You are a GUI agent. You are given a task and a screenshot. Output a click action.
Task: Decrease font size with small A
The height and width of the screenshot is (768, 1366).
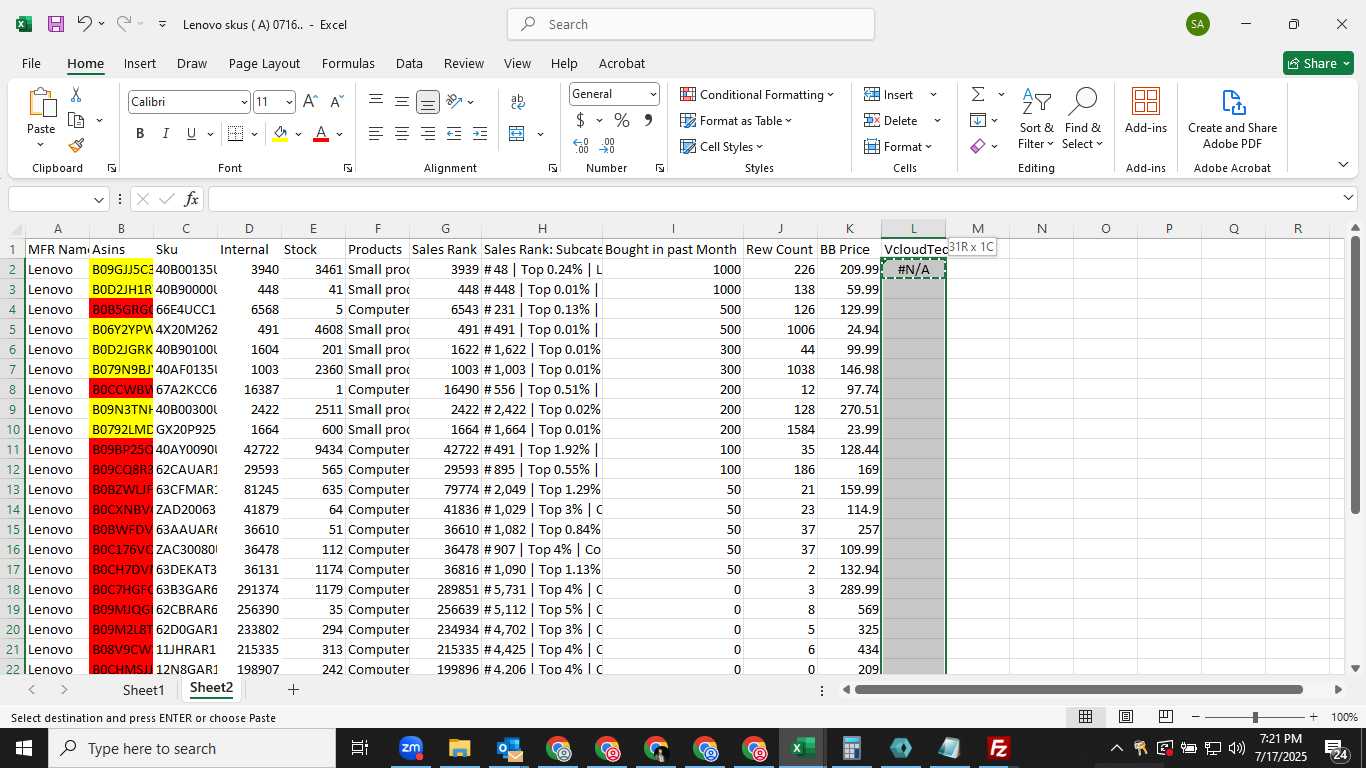[x=336, y=102]
